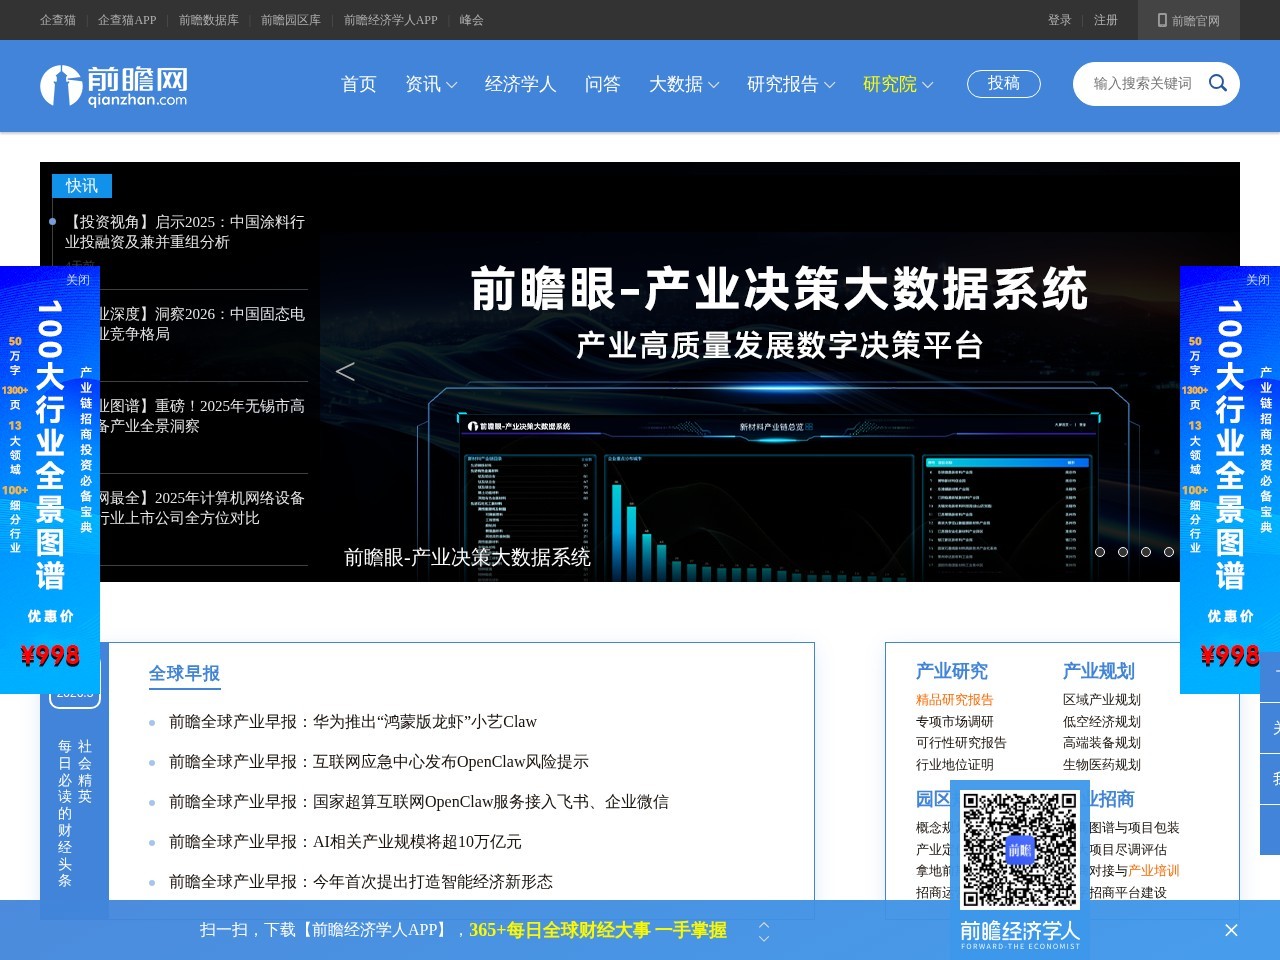The height and width of the screenshot is (960, 1280).
Task: Click the carousel previous arrow
Action: [x=345, y=371]
